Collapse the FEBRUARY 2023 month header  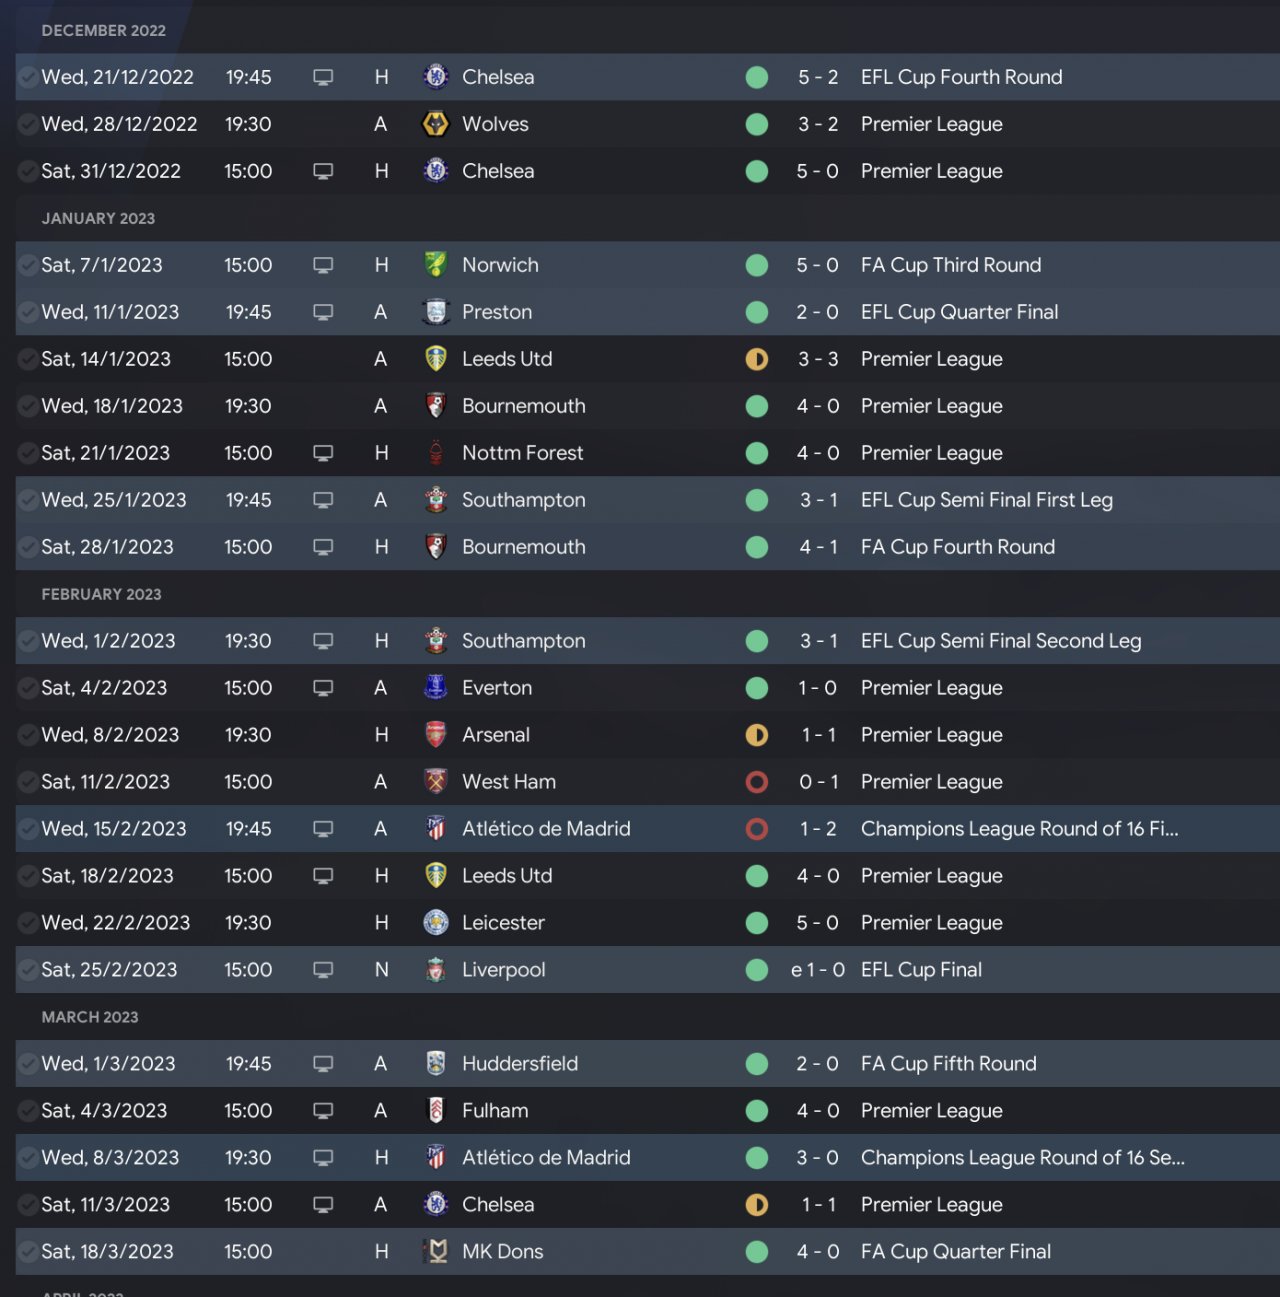pos(101,594)
